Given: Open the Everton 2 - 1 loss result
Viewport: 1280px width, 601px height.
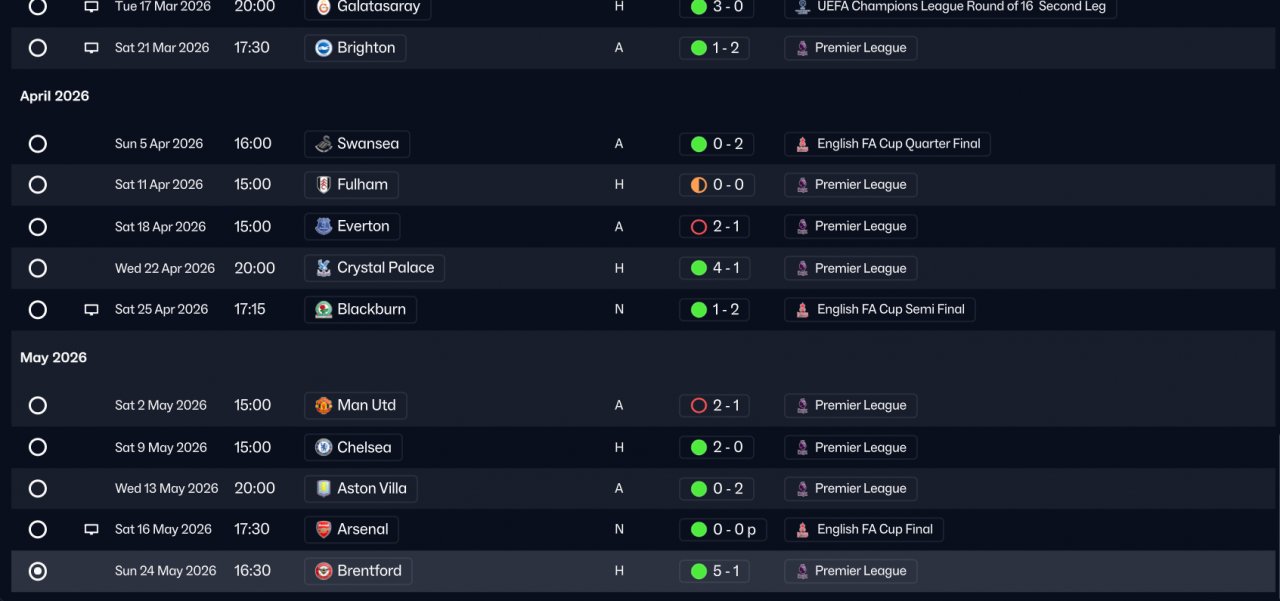Looking at the screenshot, I should point(715,227).
